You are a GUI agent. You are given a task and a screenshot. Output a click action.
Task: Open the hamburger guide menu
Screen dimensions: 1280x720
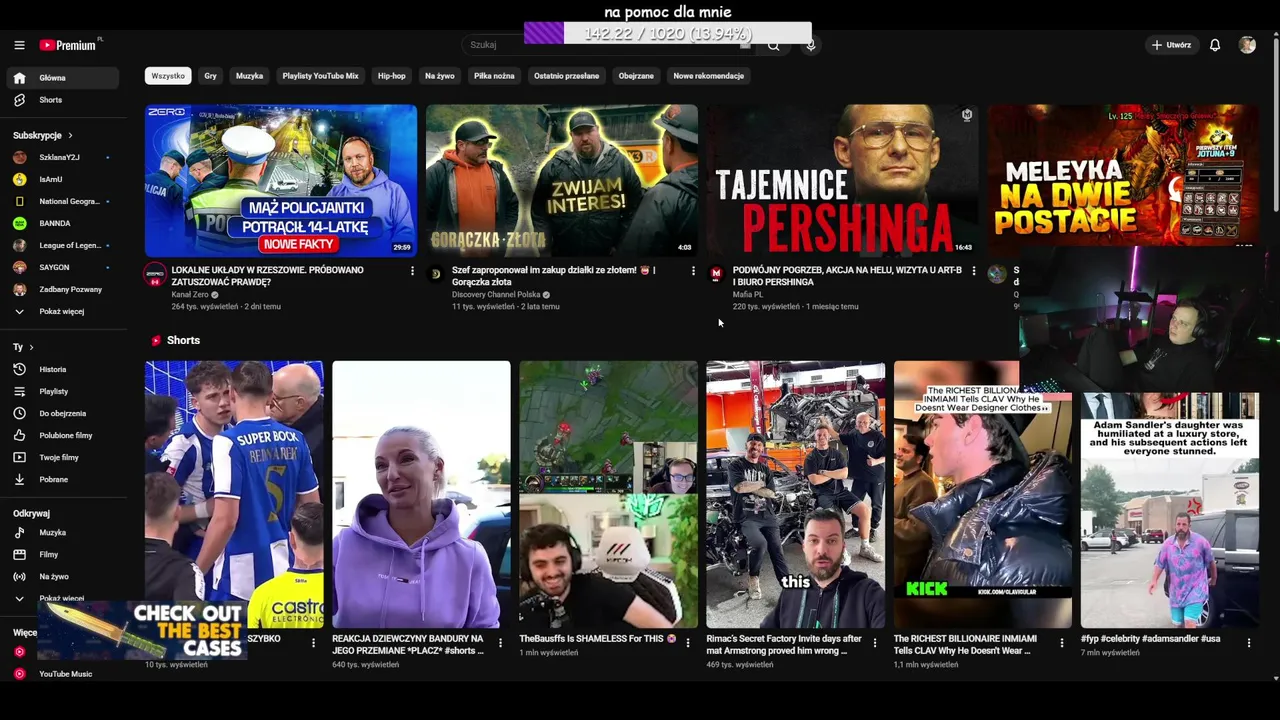pos(19,45)
